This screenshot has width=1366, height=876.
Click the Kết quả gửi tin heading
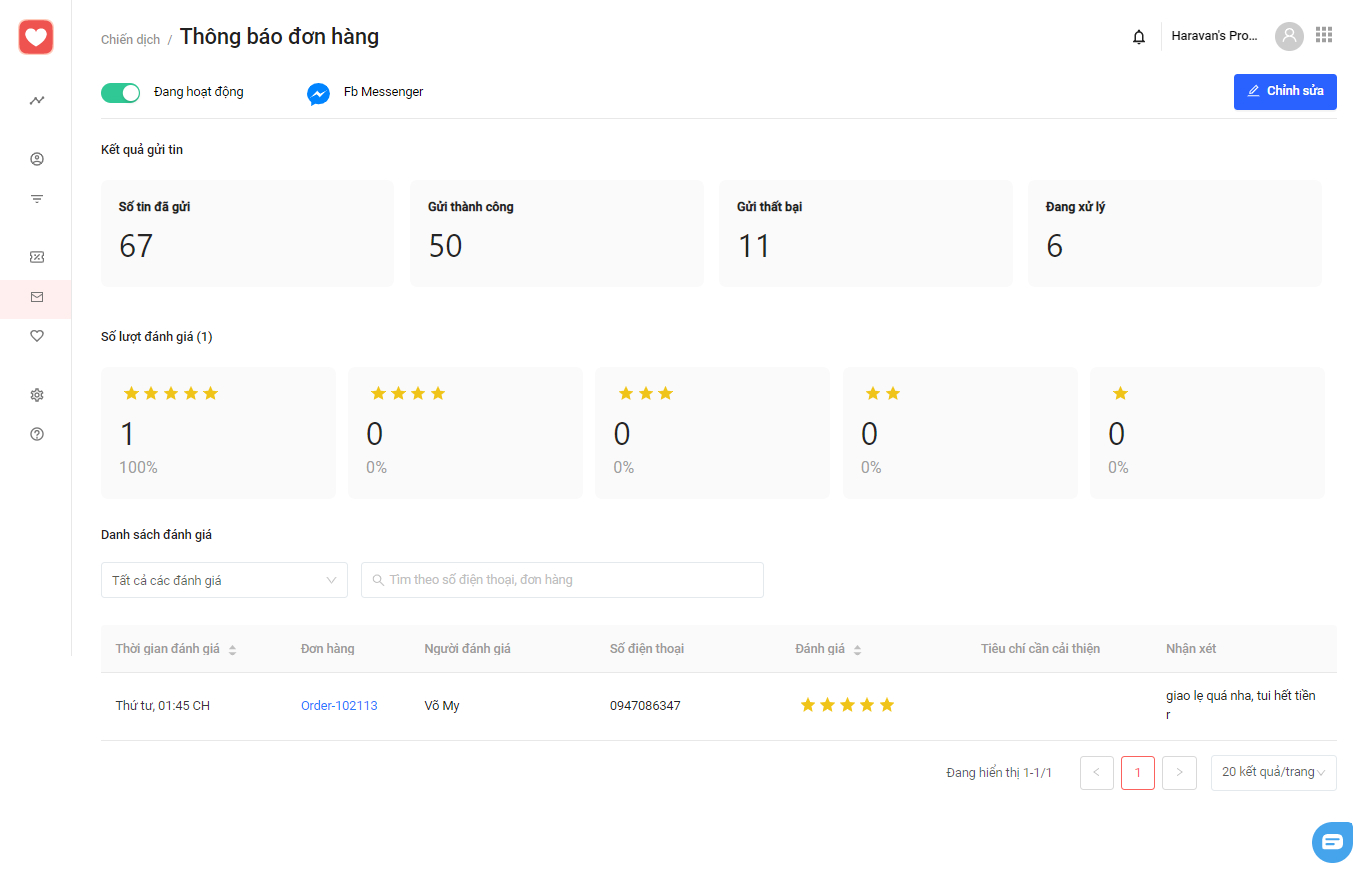pos(142,150)
